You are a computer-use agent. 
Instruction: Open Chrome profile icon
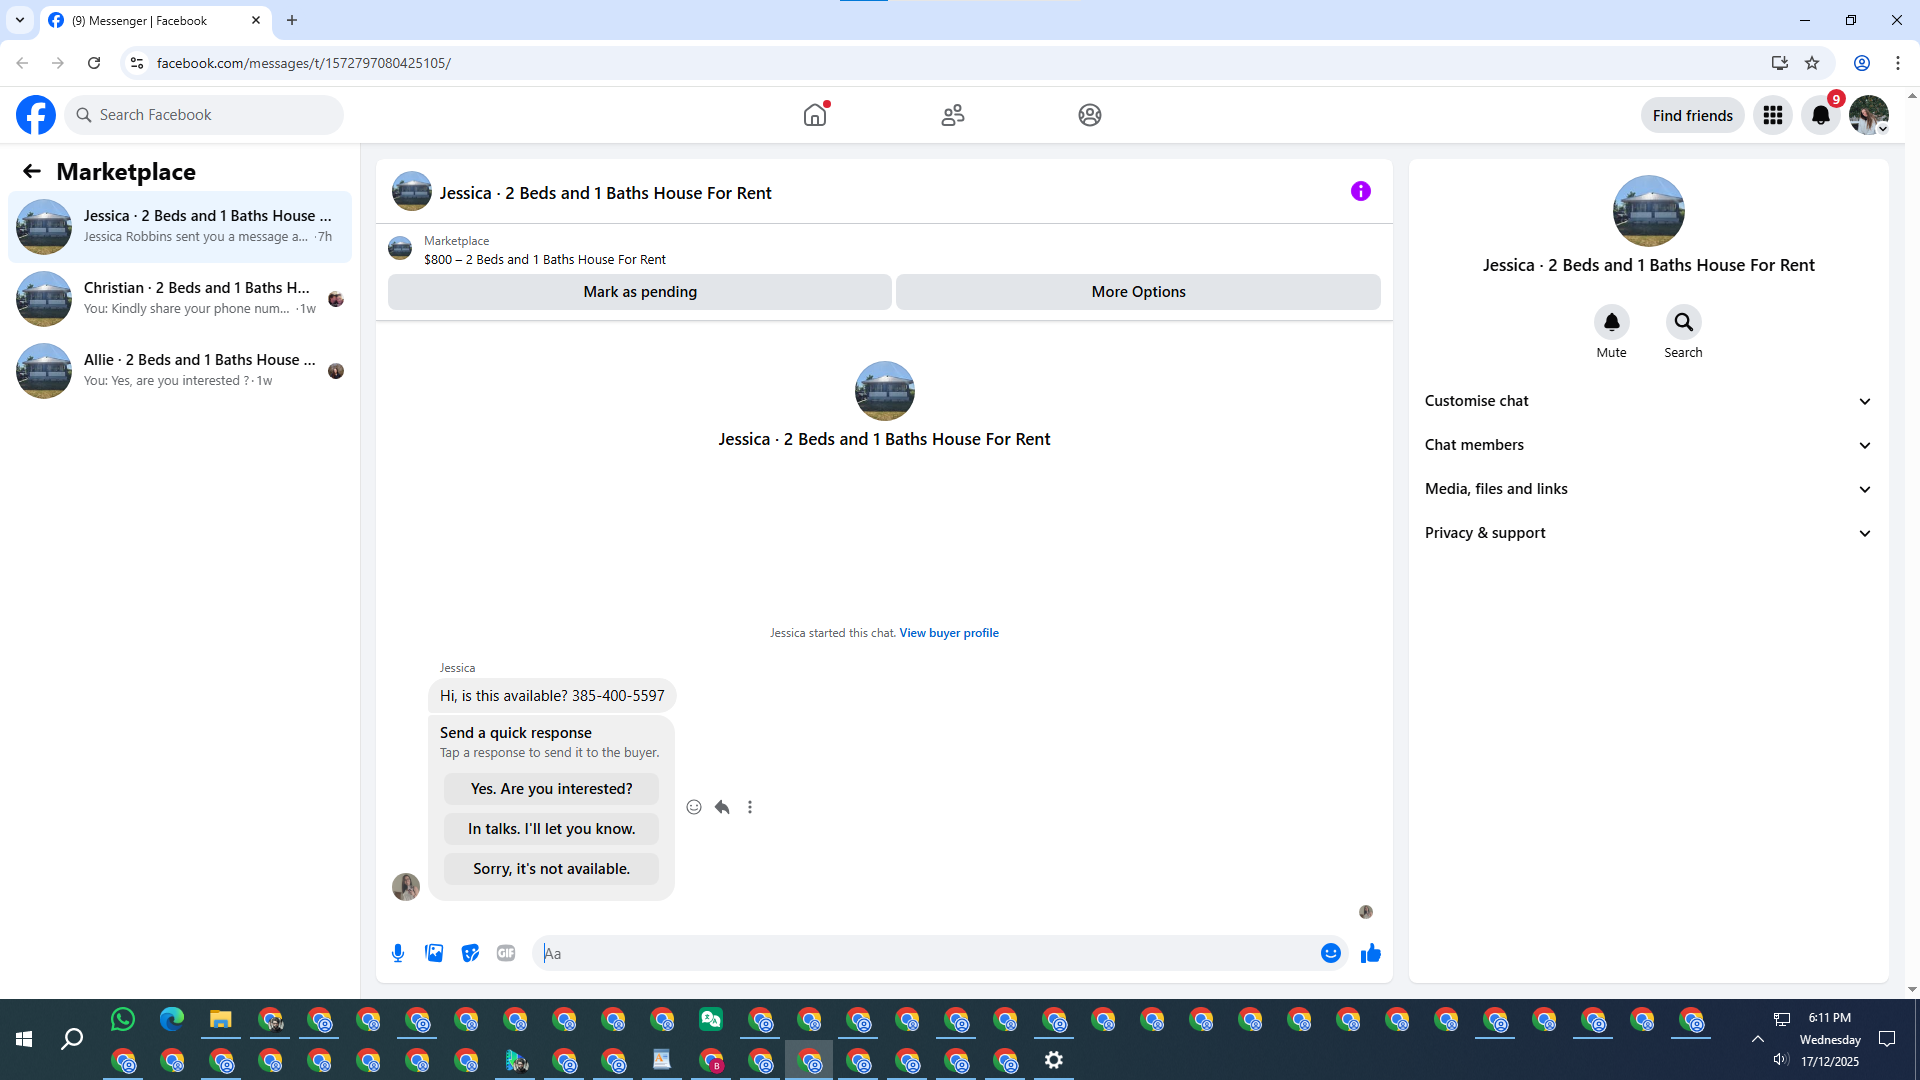coord(1862,63)
